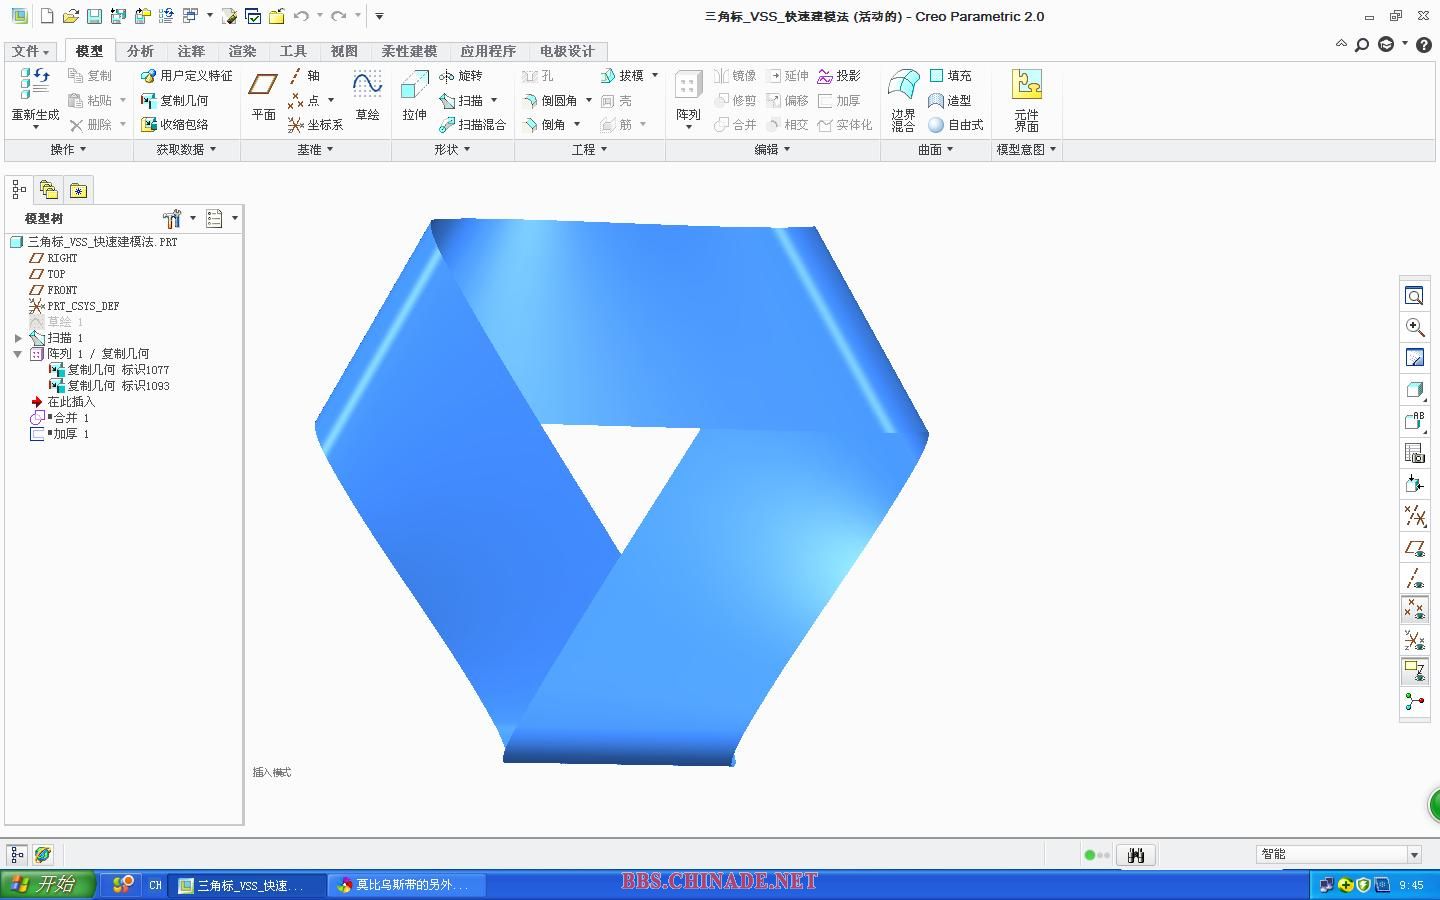Image resolution: width=1440 pixels, height=900 pixels.
Task: Click the New file icon
Action: point(47,16)
